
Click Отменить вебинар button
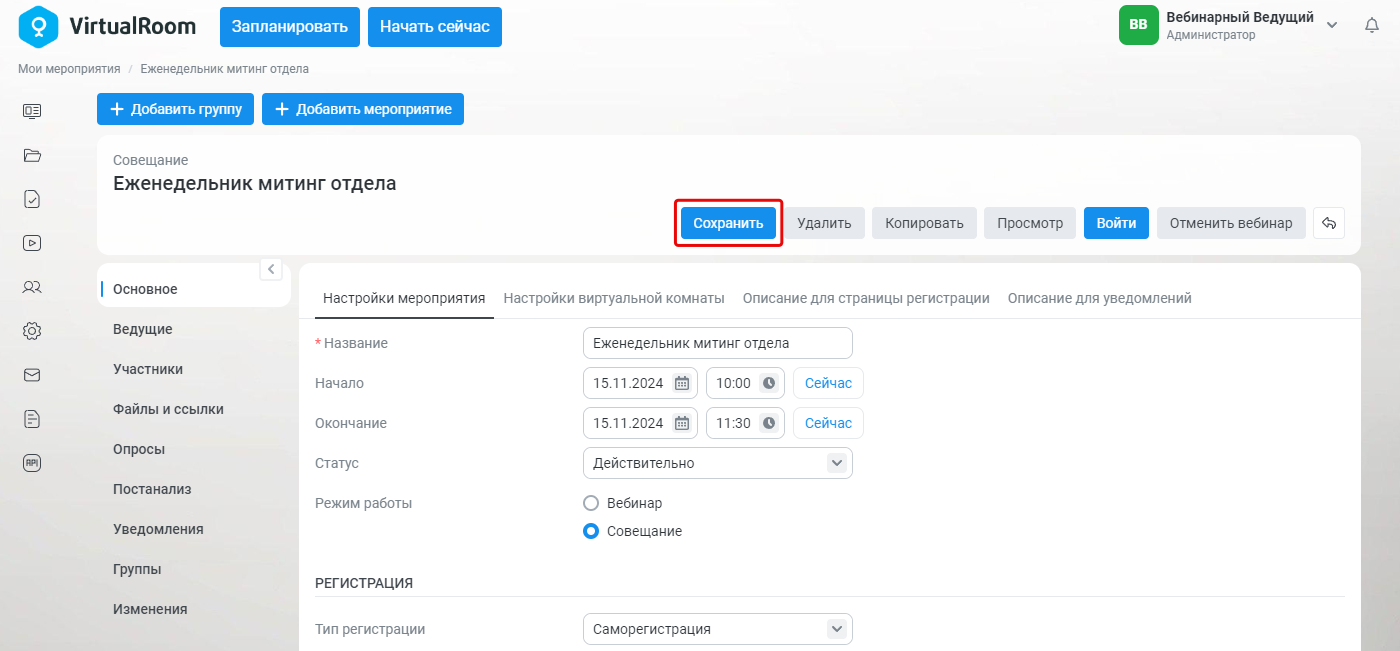tap(1231, 223)
